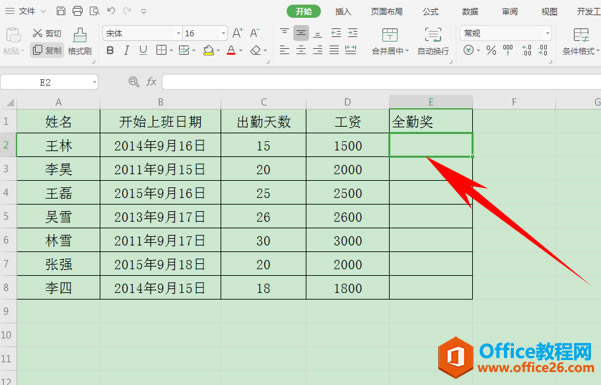The width and height of the screenshot is (601, 385).
Task: Open the font size dropdown
Action: 223,33
